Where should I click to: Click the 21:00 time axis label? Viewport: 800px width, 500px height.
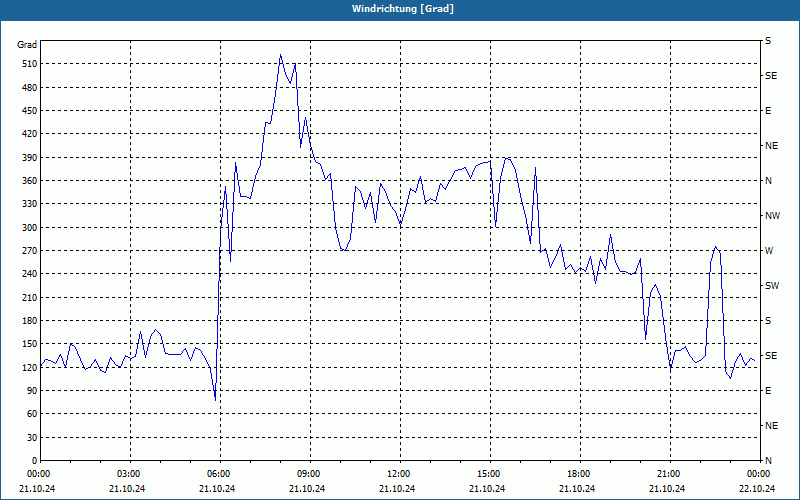click(670, 474)
